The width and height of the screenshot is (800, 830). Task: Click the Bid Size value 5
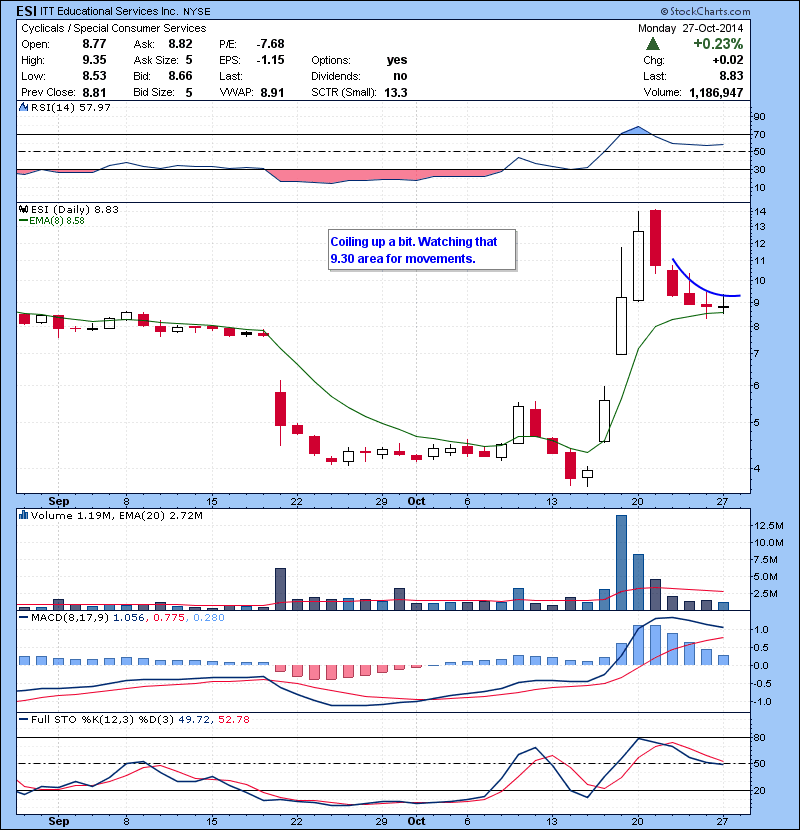point(189,93)
